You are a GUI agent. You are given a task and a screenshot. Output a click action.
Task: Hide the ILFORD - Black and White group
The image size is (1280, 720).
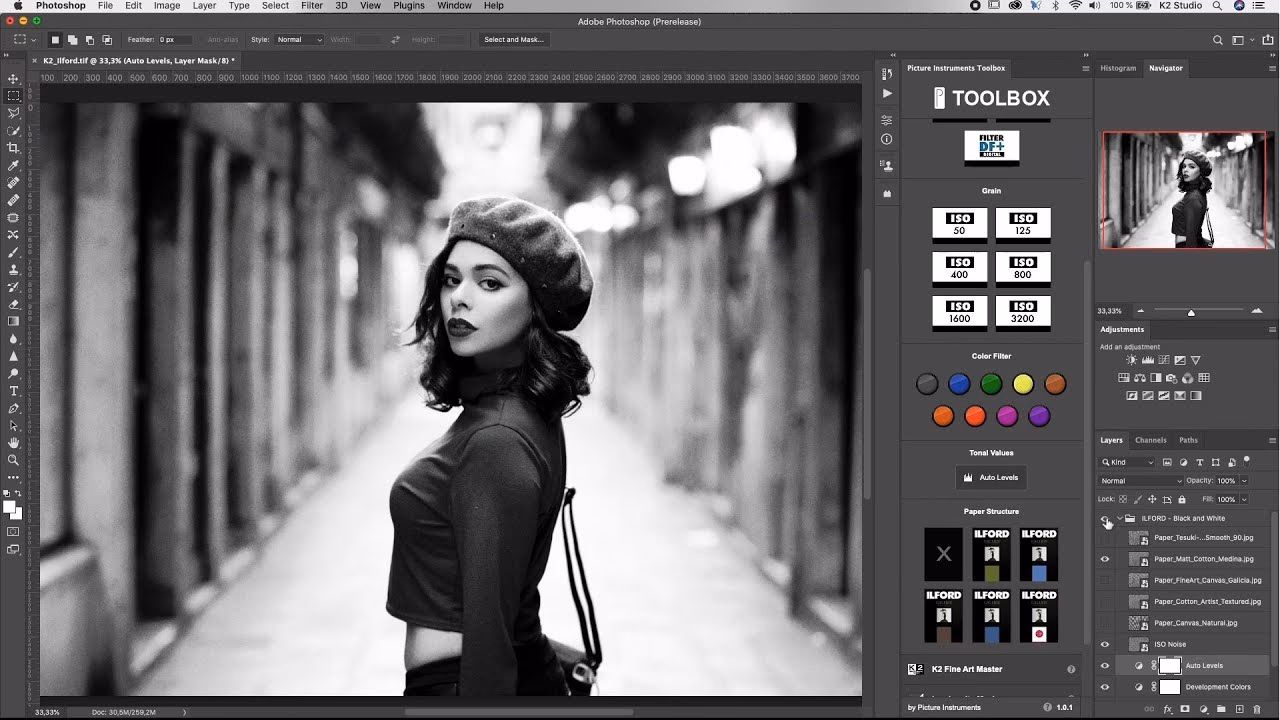[1105, 518]
